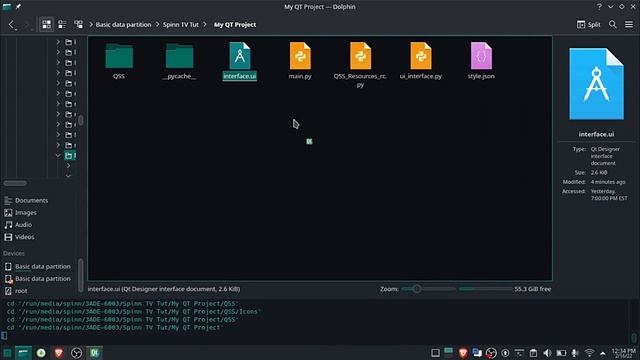640x360 pixels.
Task: Select the QSS folder
Action: (x=119, y=60)
